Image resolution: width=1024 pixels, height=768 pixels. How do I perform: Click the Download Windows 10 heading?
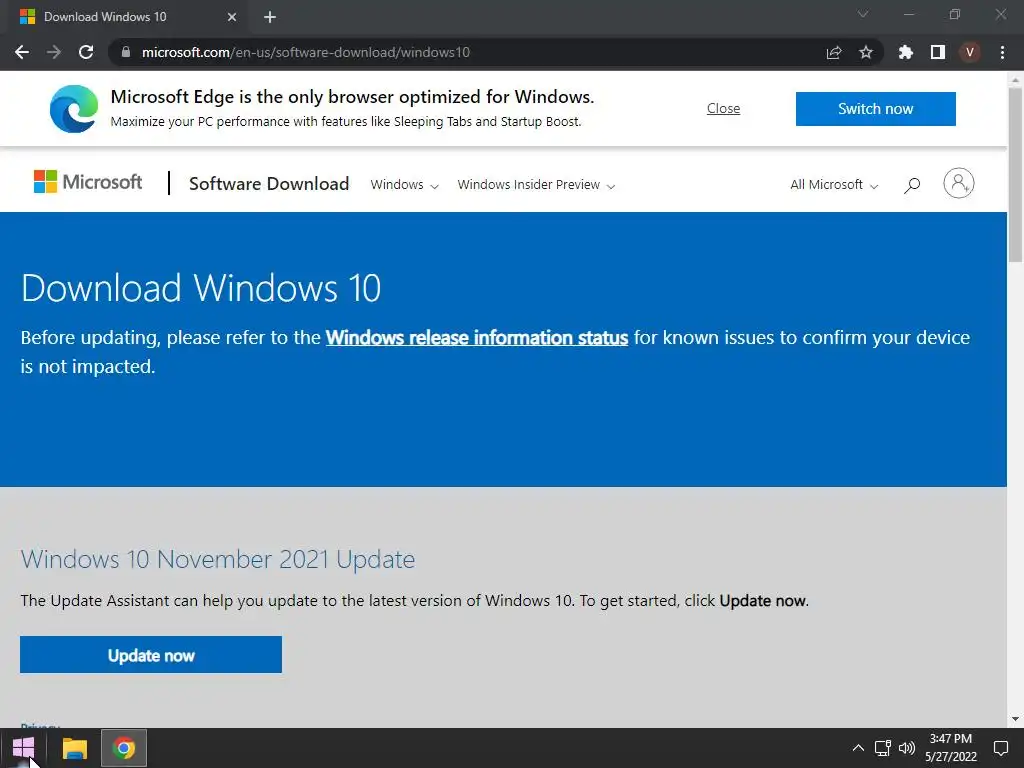tap(201, 288)
